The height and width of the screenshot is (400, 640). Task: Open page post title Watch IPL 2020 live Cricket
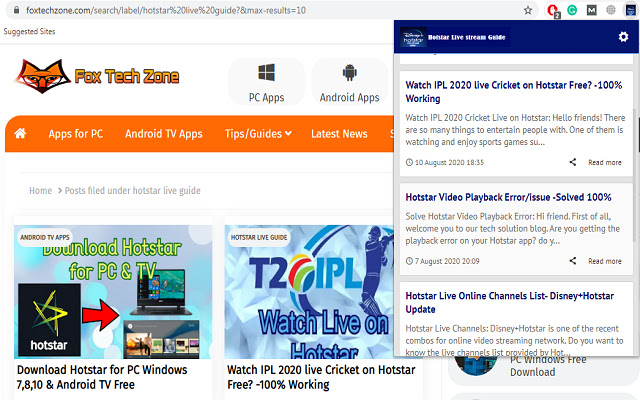pyautogui.click(x=321, y=377)
